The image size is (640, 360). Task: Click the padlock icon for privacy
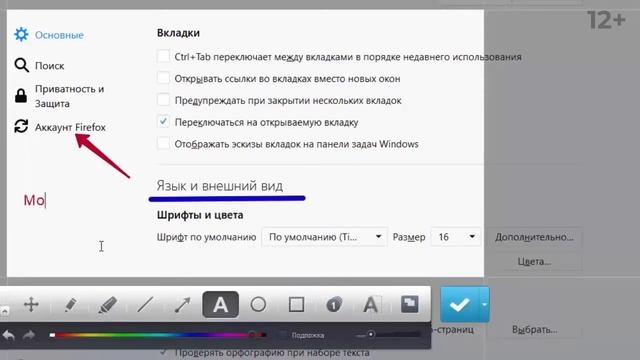coord(21,96)
